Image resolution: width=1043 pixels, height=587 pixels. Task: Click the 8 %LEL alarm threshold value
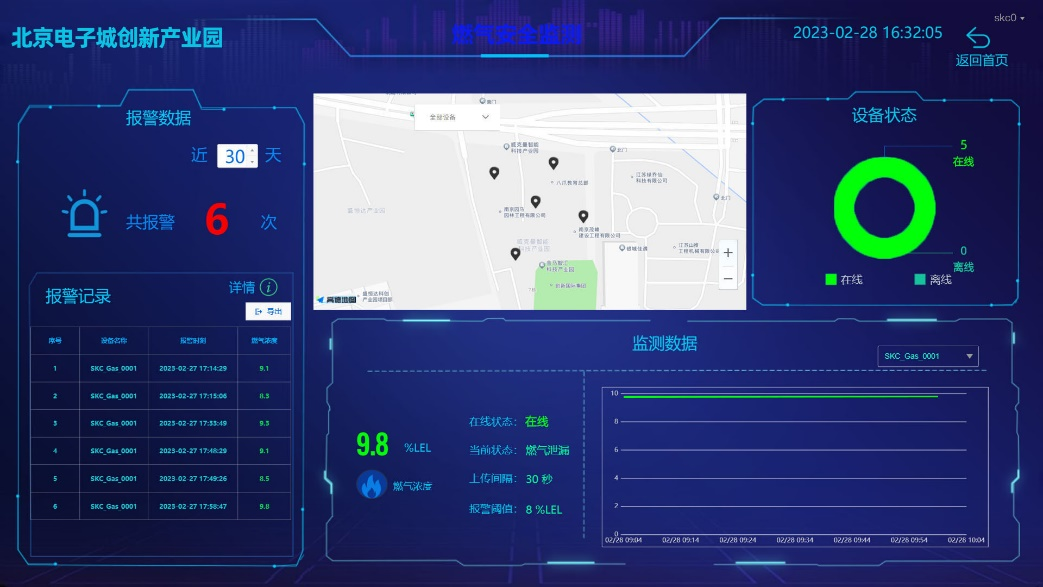point(543,509)
